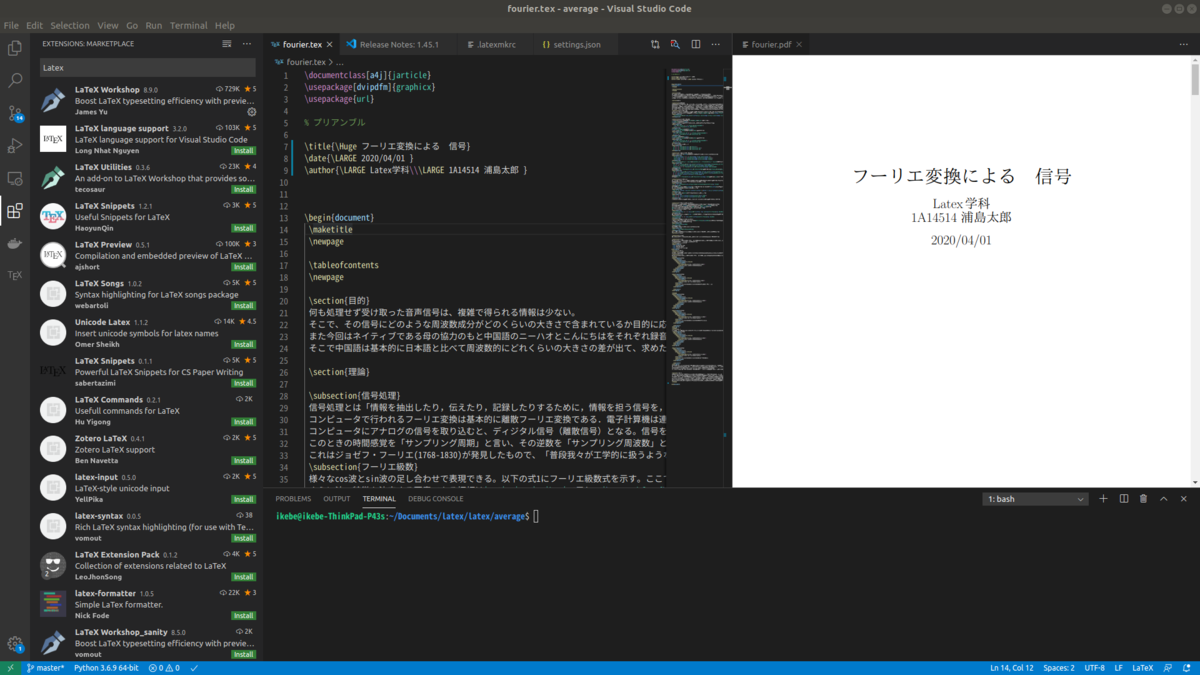Click the Latex search field in Extensions
The image size is (1200, 675).
click(147, 67)
